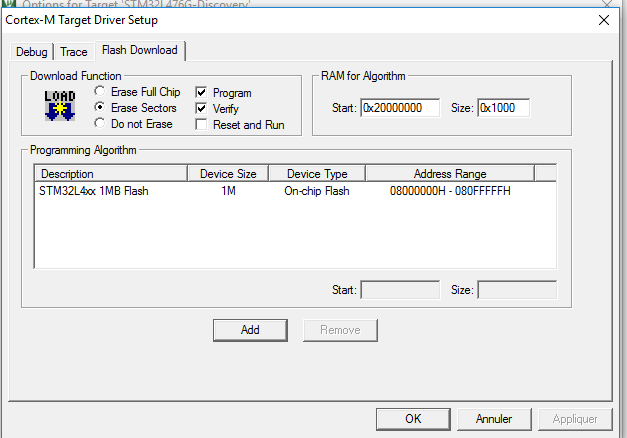Click the Appliquer button
This screenshot has height=438, width=627.
(x=575, y=419)
